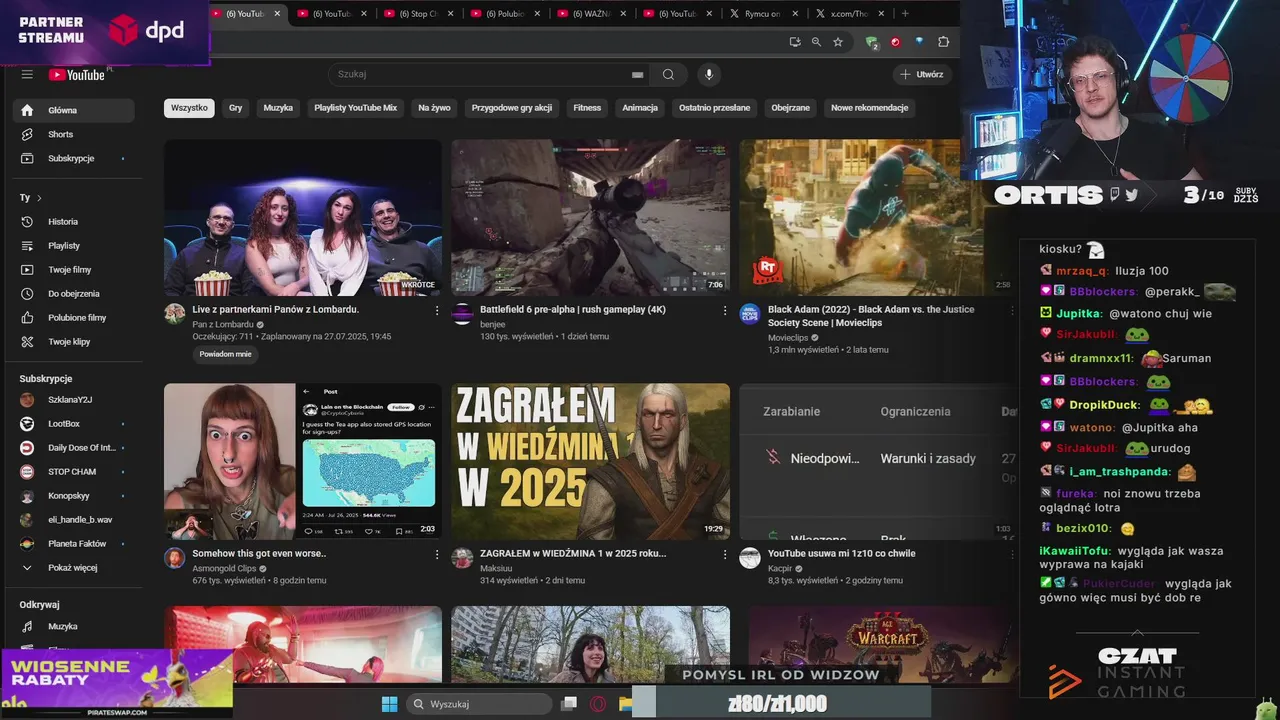Image resolution: width=1280 pixels, height=720 pixels.
Task: Select the Wszystko filter chip
Action: [x=189, y=108]
